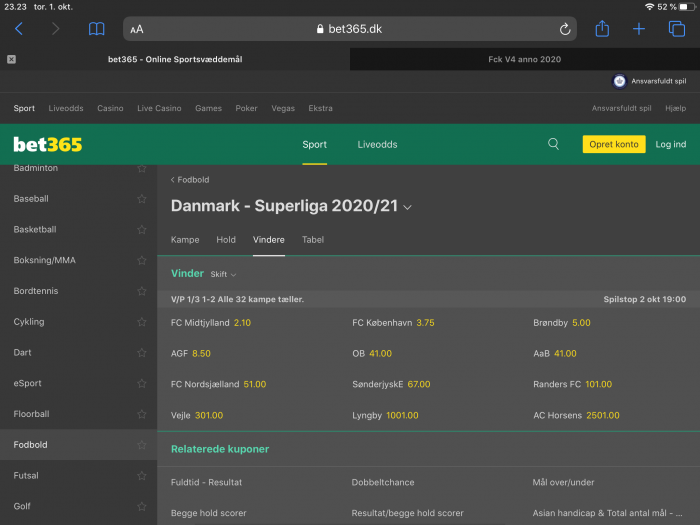
Task: Open the AA reader text size menu
Action: [x=137, y=29]
